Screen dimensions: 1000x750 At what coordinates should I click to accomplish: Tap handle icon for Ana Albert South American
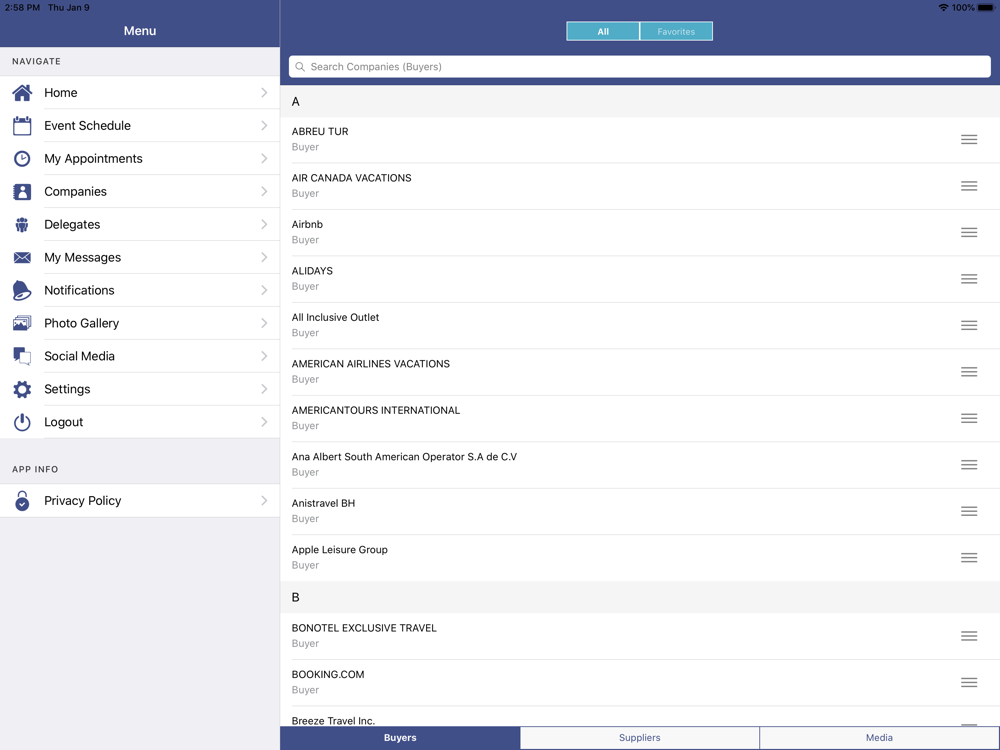[969, 465]
